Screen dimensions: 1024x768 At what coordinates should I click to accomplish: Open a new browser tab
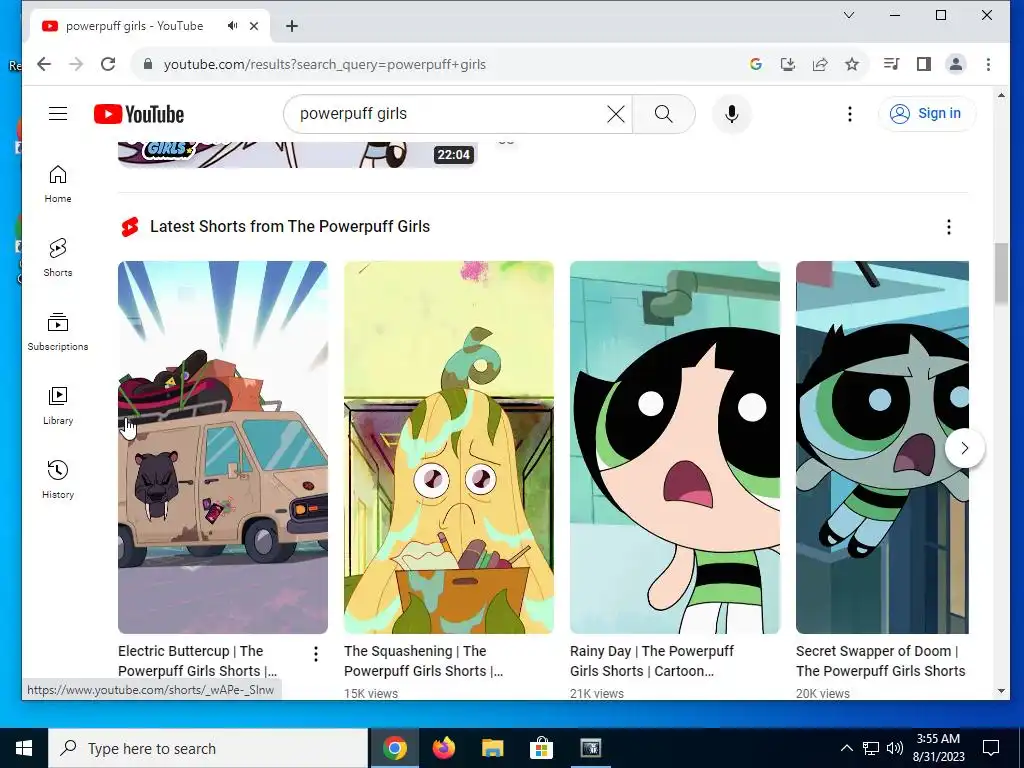pos(292,26)
